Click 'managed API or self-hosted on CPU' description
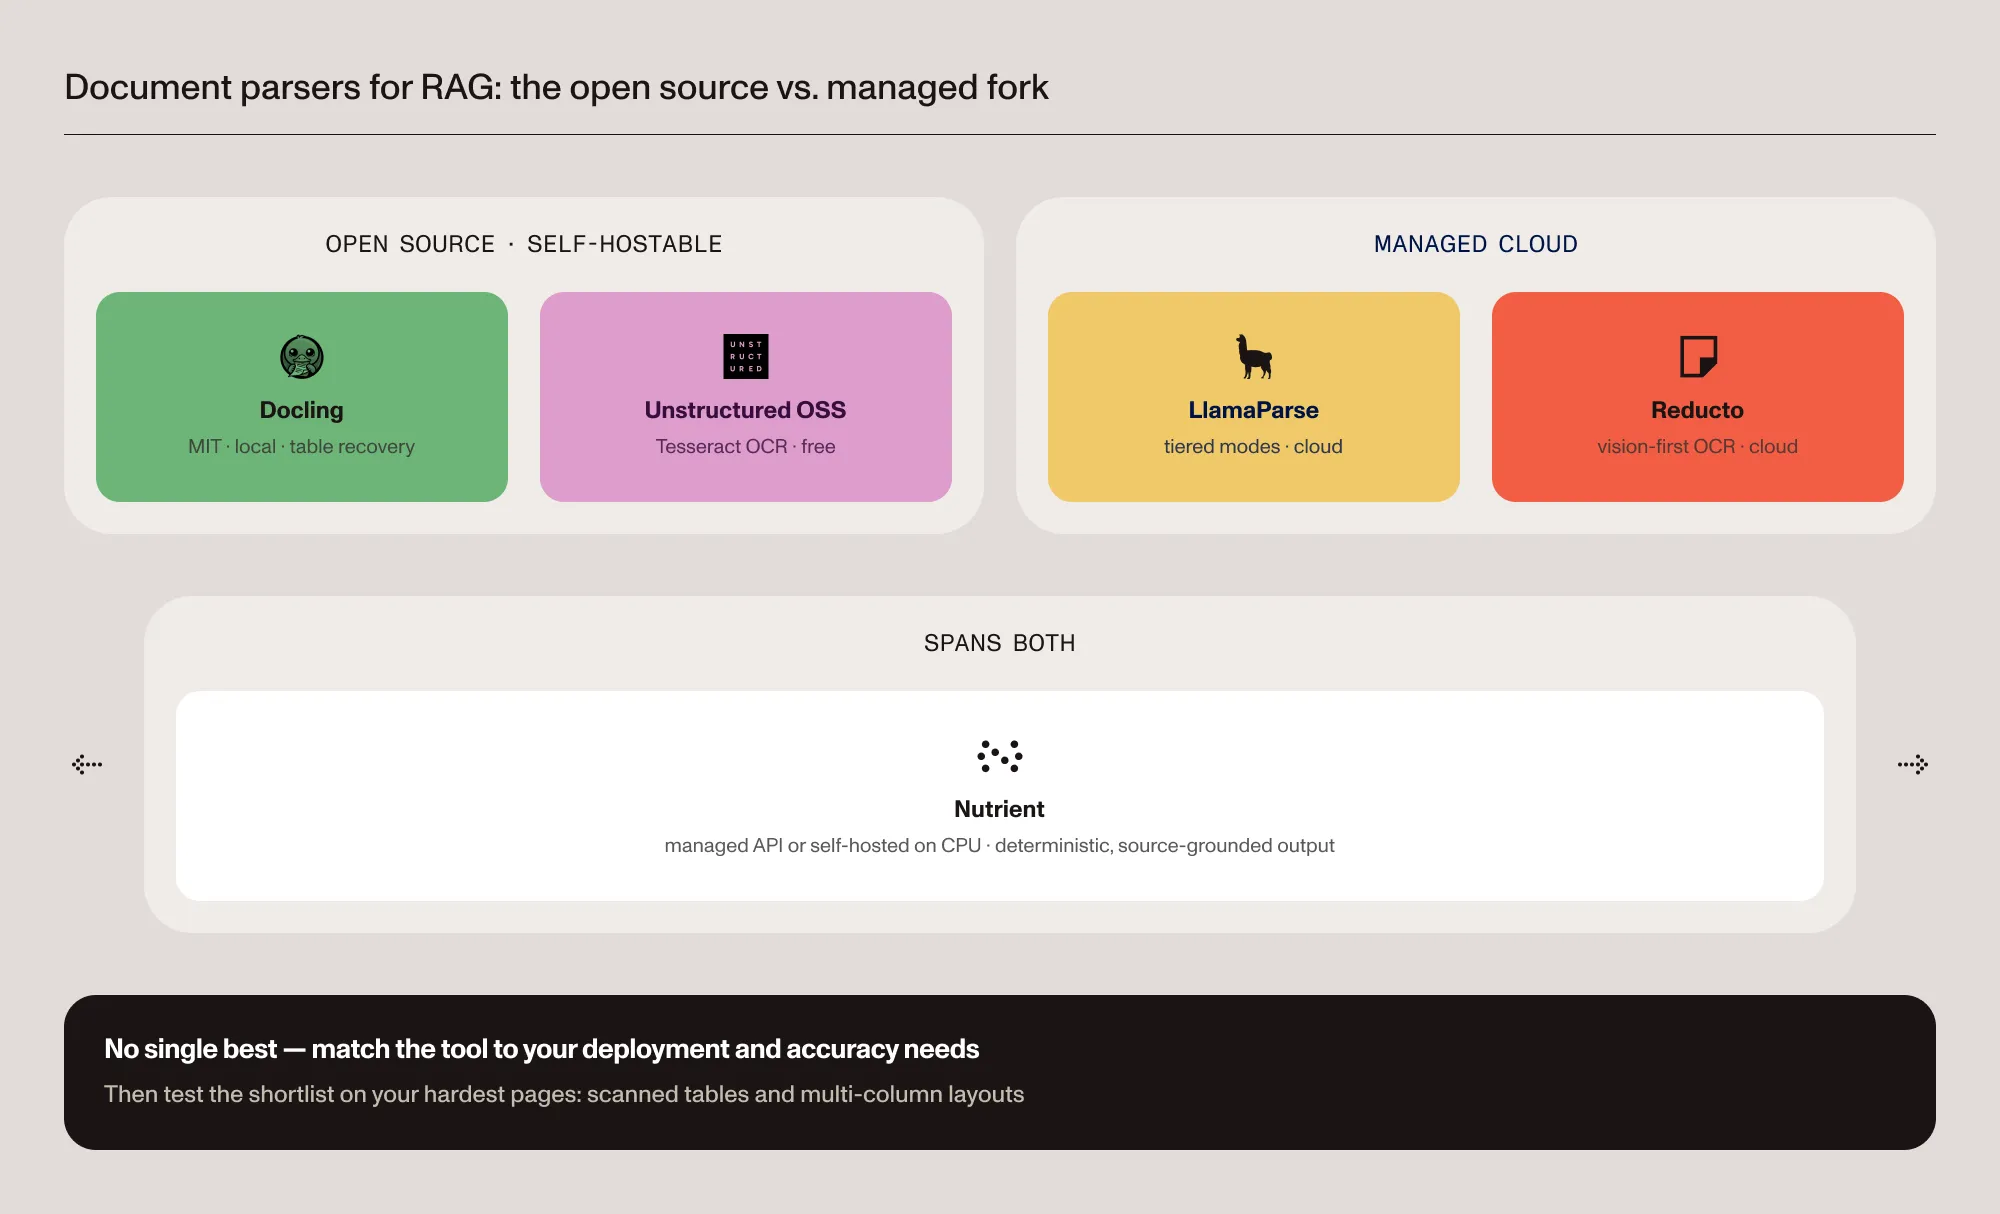2000x1214 pixels. click(x=999, y=846)
